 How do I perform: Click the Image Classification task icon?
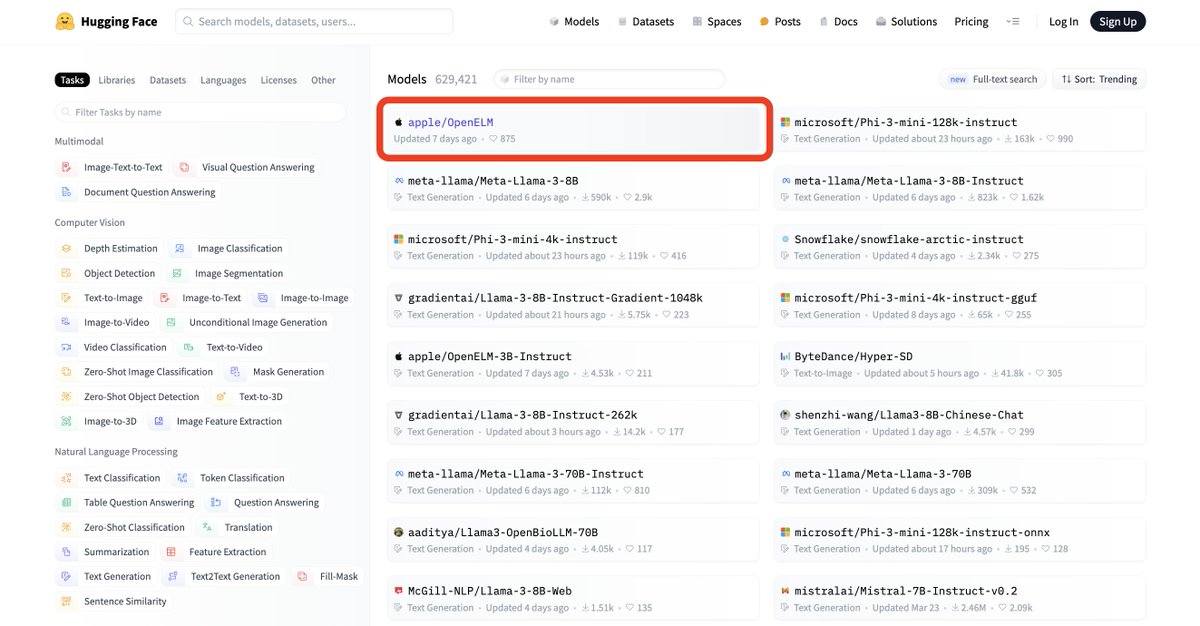click(180, 248)
